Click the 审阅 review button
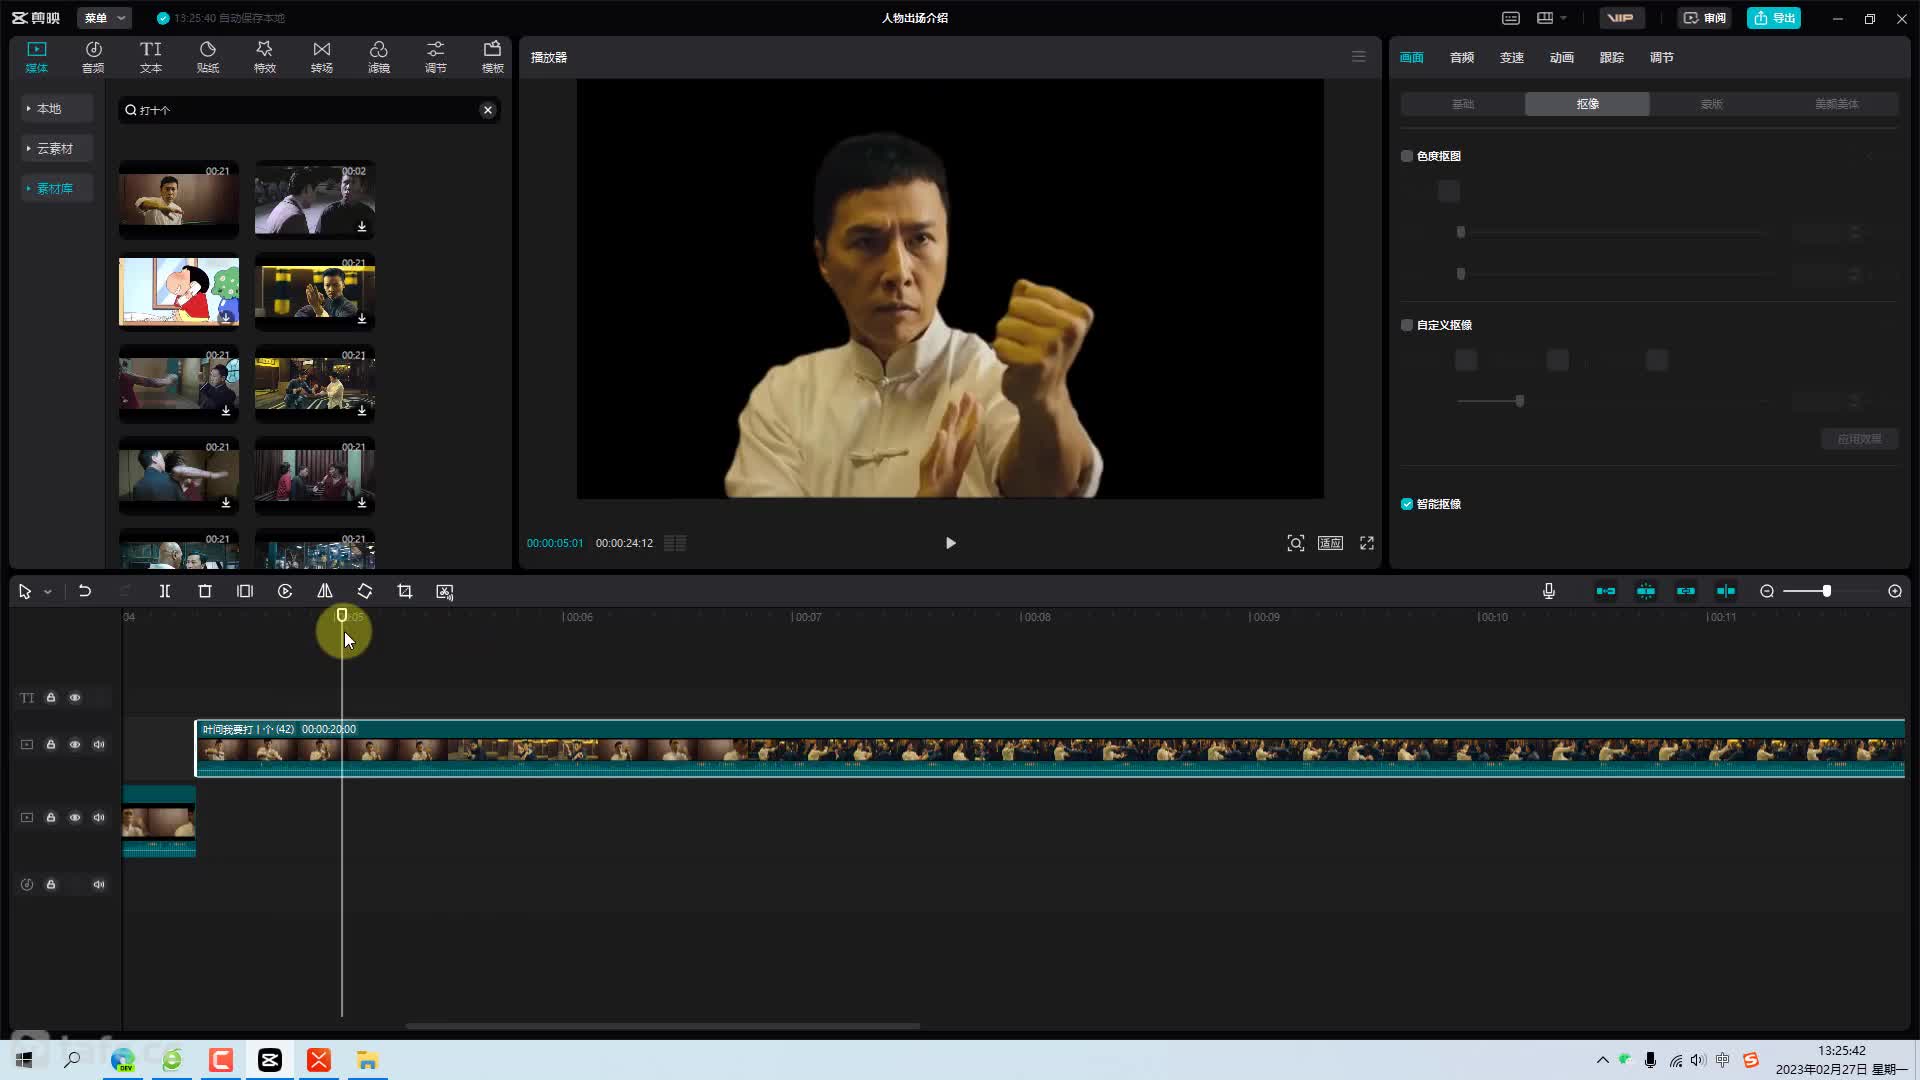The image size is (1920, 1080). 1705,18
